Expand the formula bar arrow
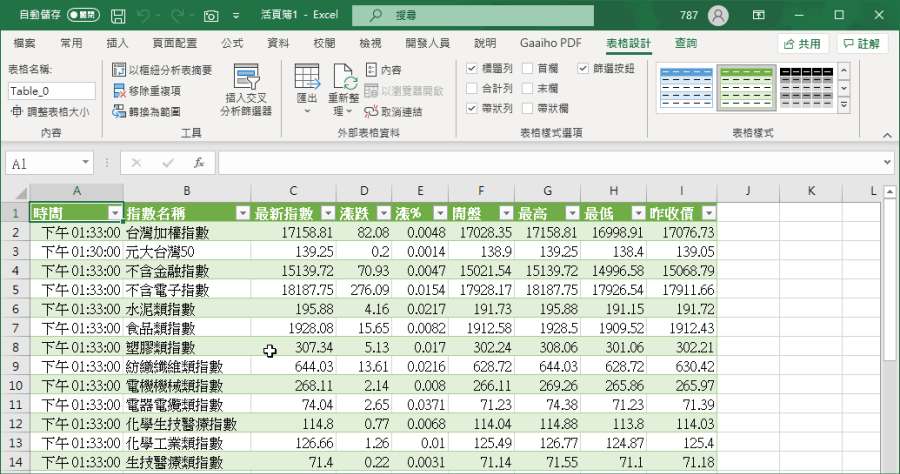 pos(887,162)
